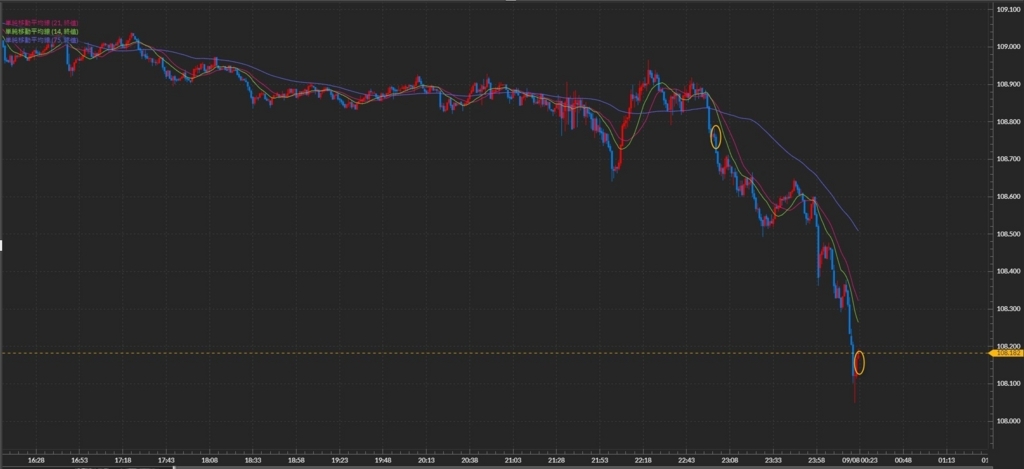The width and height of the screenshot is (1024, 469).
Task: Click the 108.200 price axis label
Action: tap(1008, 346)
